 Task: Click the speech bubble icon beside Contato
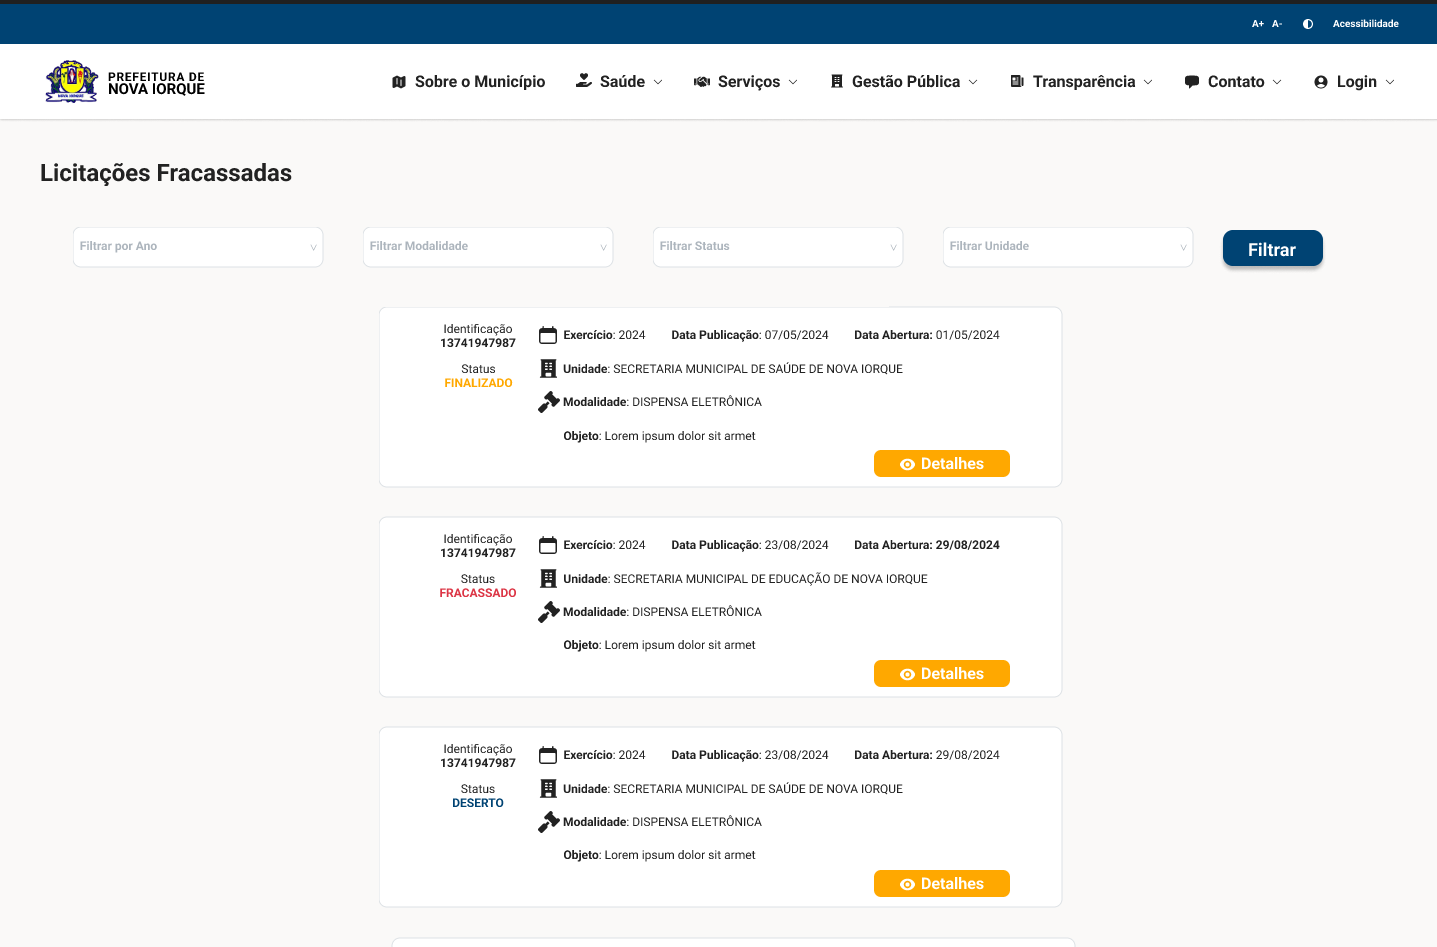click(x=1192, y=82)
